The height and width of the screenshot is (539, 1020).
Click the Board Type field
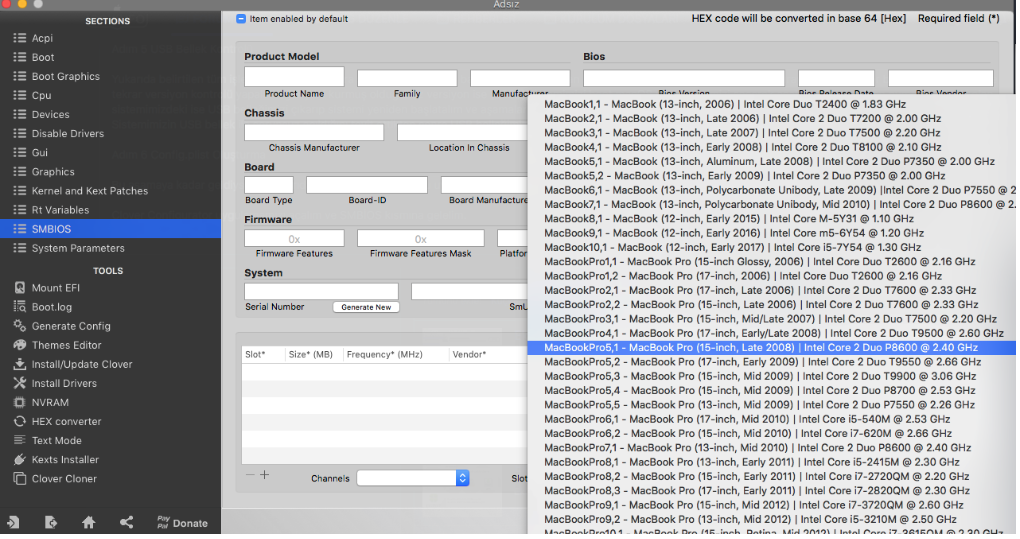269,185
